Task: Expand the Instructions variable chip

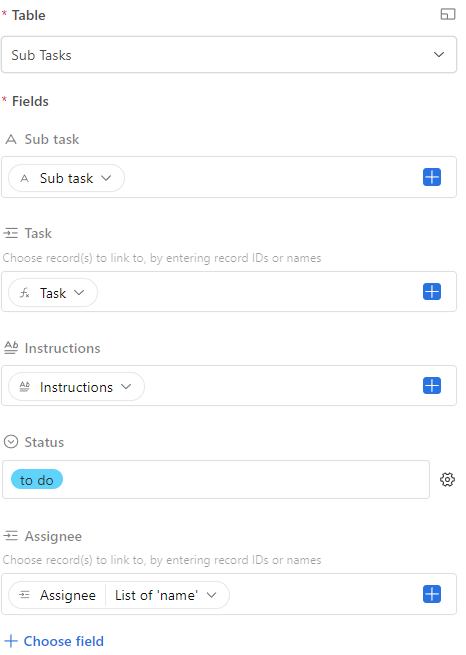Action: coord(76,387)
